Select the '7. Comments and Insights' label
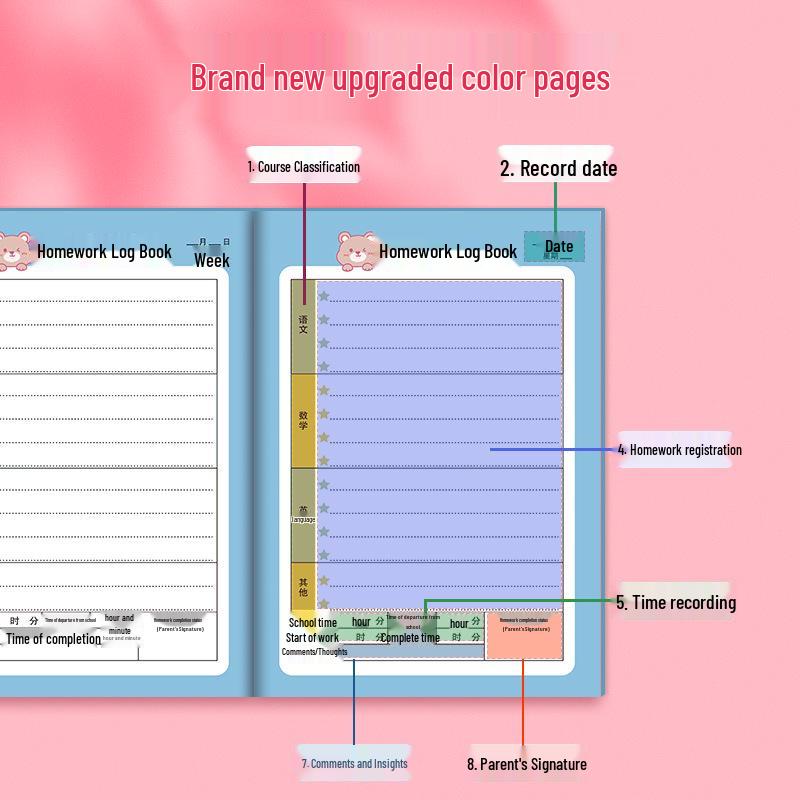 [x=355, y=763]
